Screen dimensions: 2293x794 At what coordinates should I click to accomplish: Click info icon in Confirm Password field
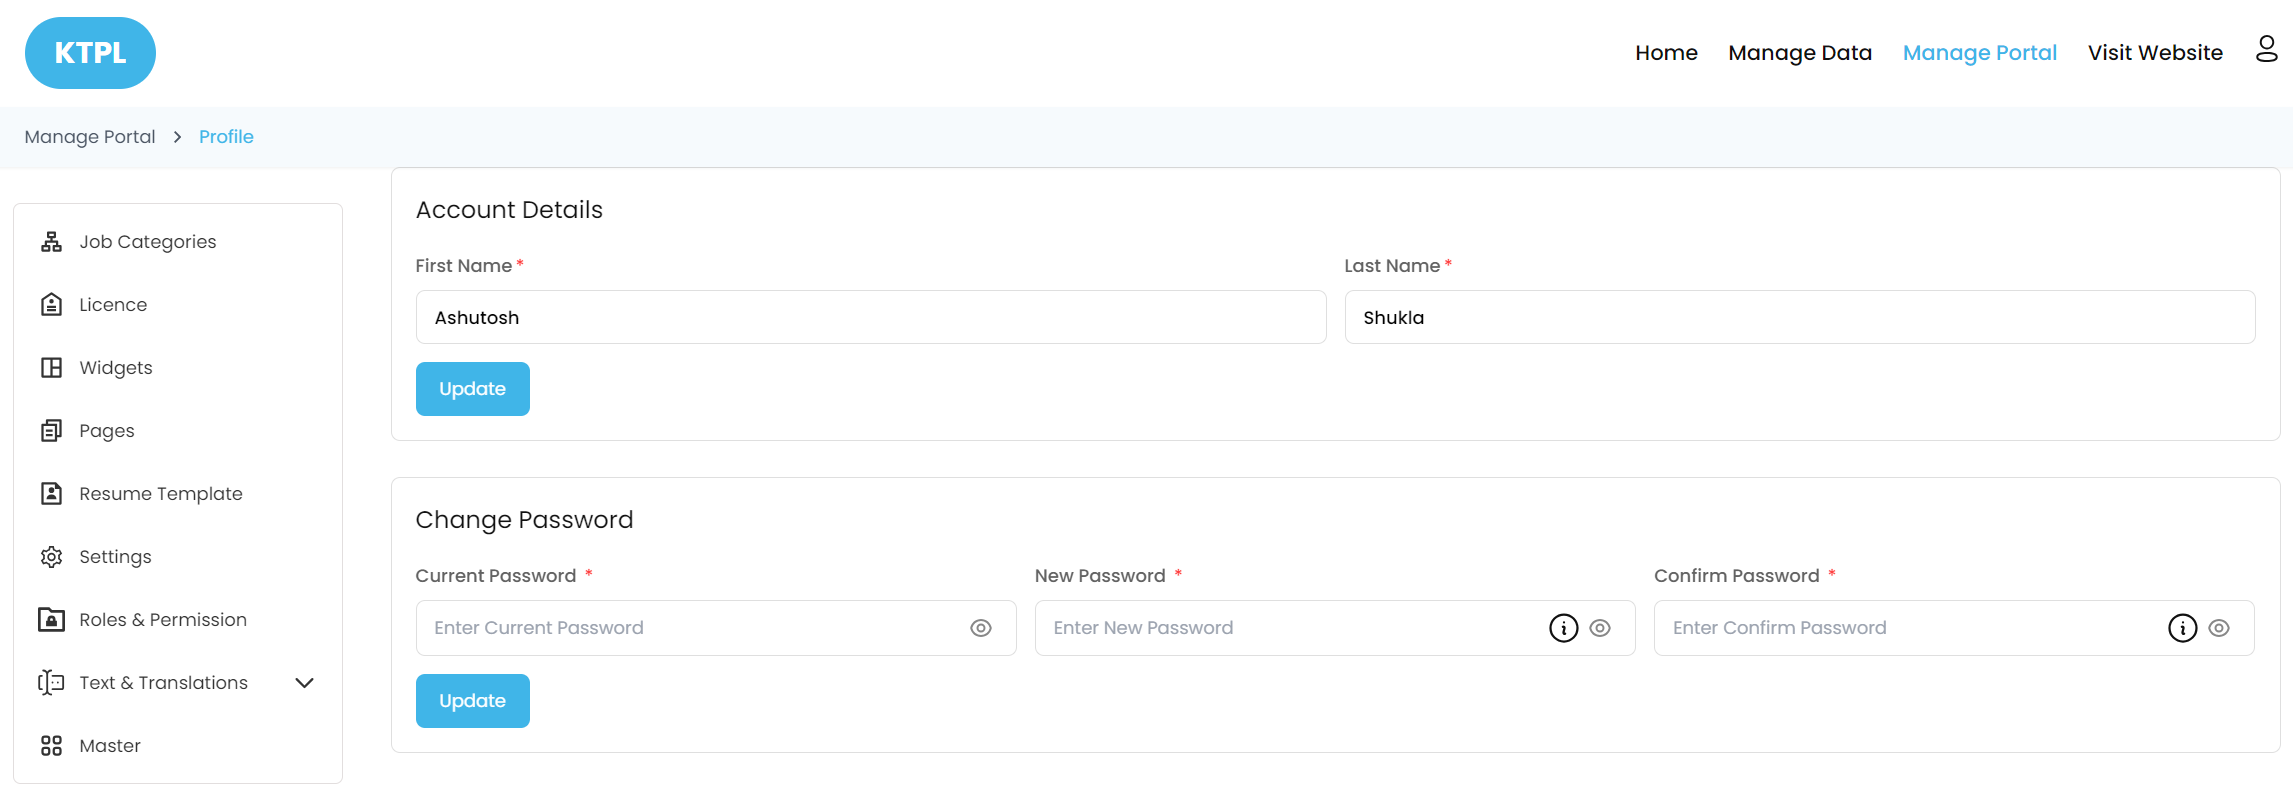pos(2182,628)
